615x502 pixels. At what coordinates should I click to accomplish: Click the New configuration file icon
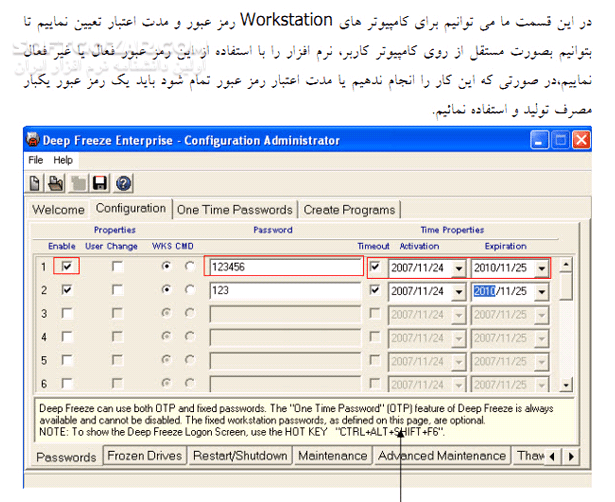37,183
